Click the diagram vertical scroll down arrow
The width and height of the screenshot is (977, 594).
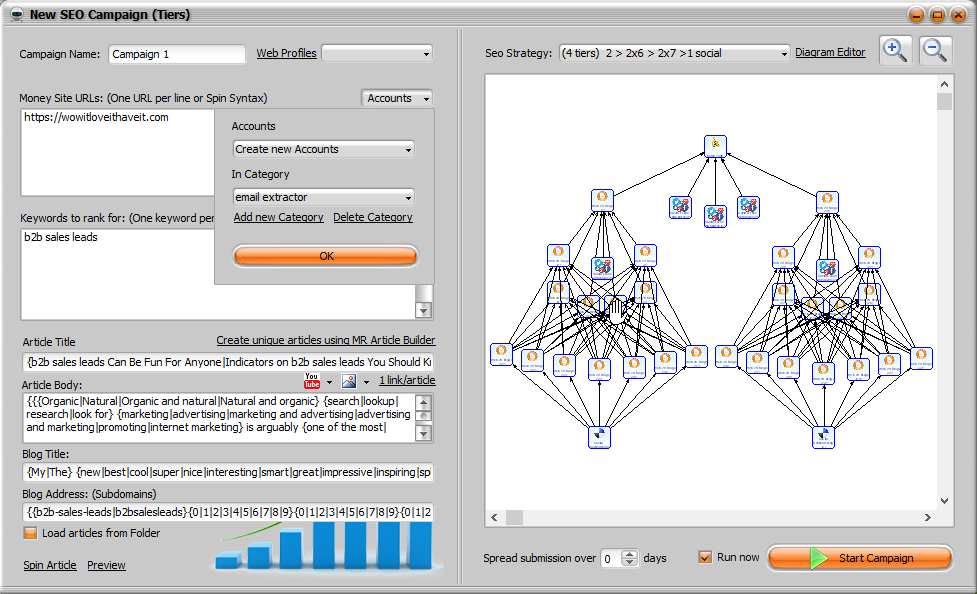coord(945,501)
